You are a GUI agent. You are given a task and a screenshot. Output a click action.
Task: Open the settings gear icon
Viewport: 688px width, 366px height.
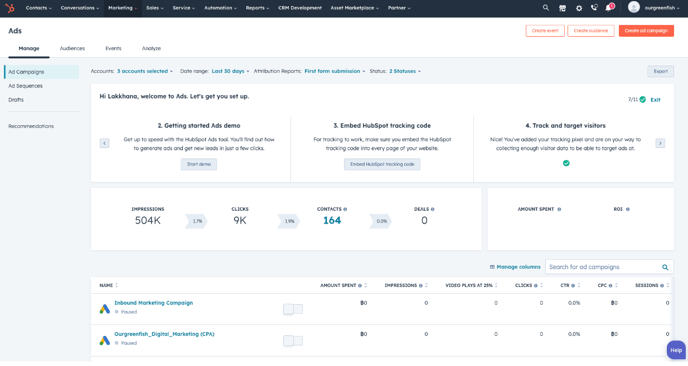coord(579,8)
